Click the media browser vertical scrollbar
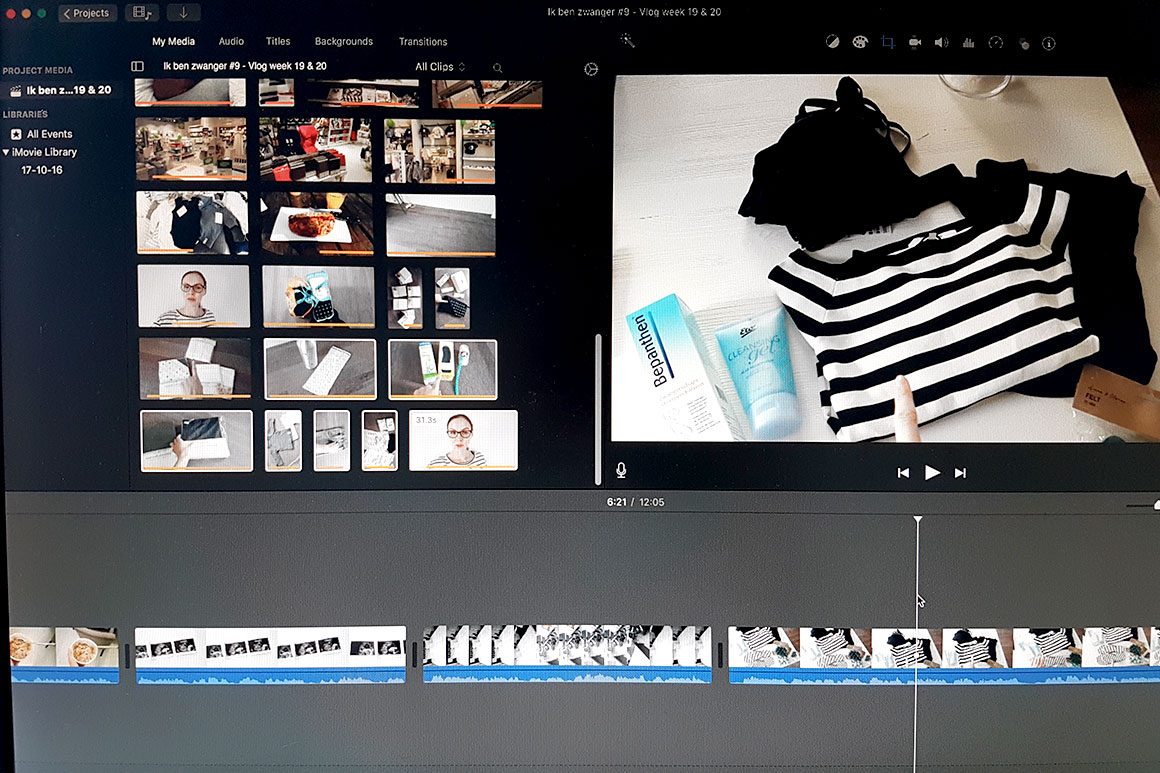Viewport: 1160px width, 773px height. point(598,409)
